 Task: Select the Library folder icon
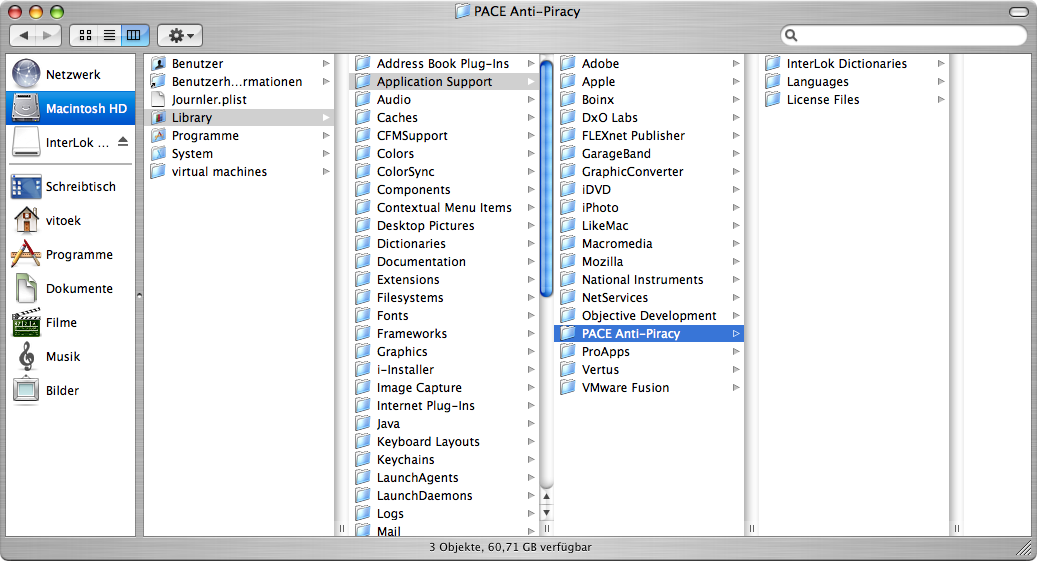click(158, 117)
